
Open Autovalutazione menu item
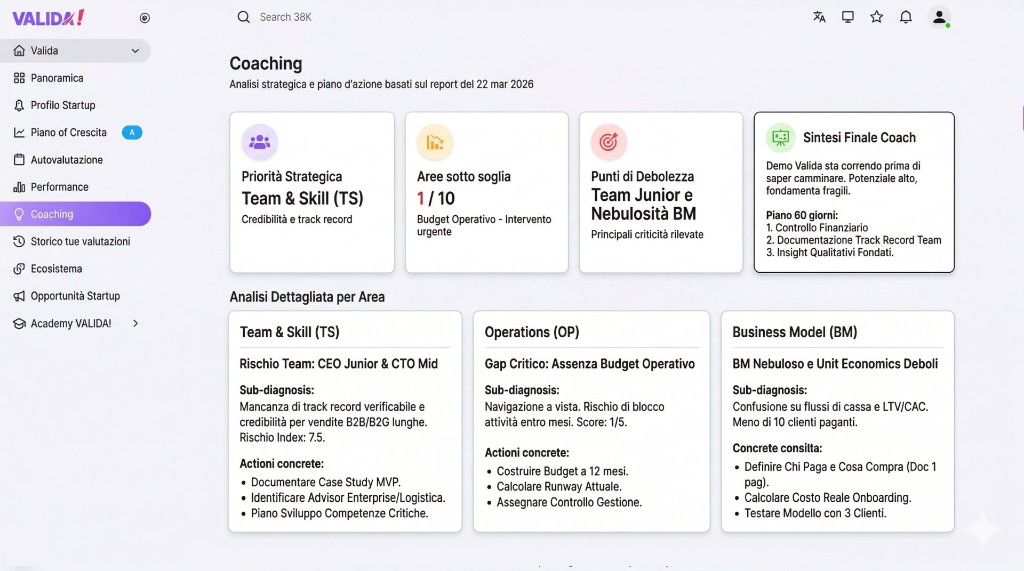pyautogui.click(x=76, y=160)
